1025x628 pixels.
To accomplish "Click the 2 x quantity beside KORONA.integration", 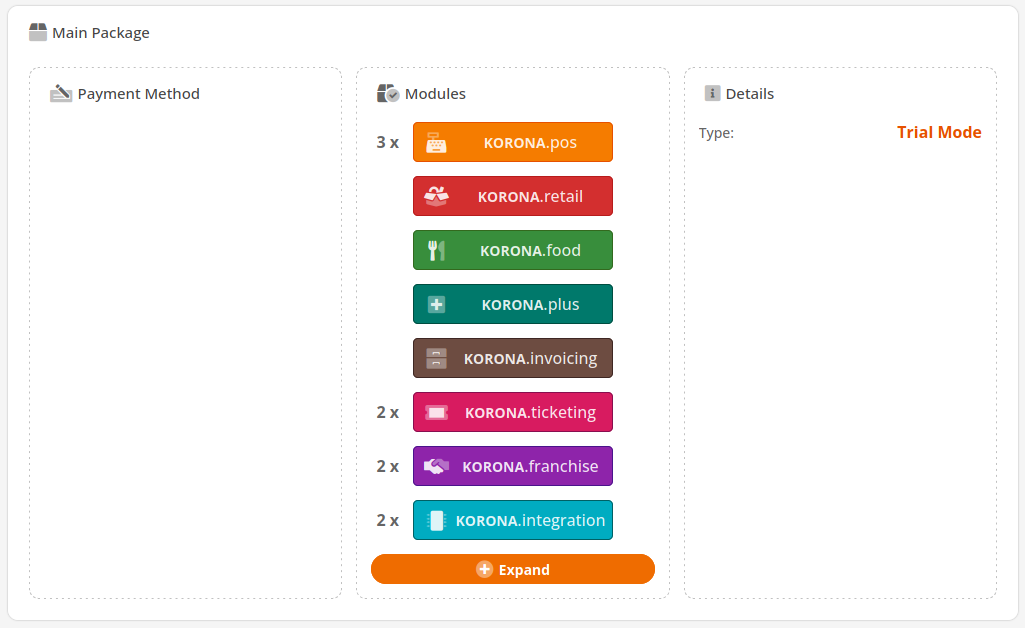I will 388,520.
